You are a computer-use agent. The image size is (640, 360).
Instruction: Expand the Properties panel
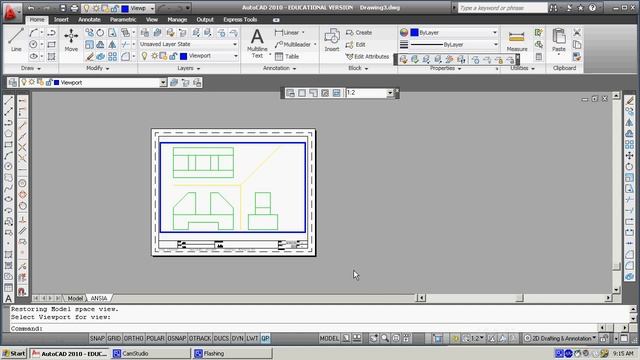445,68
